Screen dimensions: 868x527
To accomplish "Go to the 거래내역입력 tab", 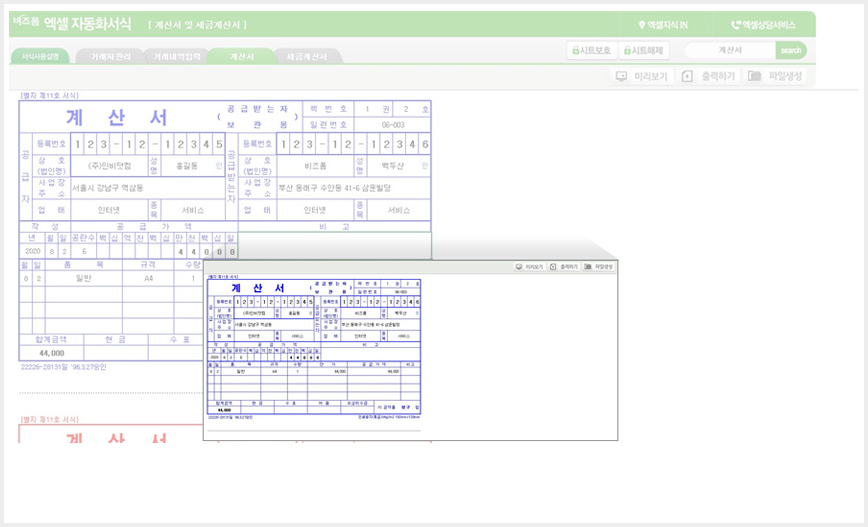I will [x=177, y=56].
